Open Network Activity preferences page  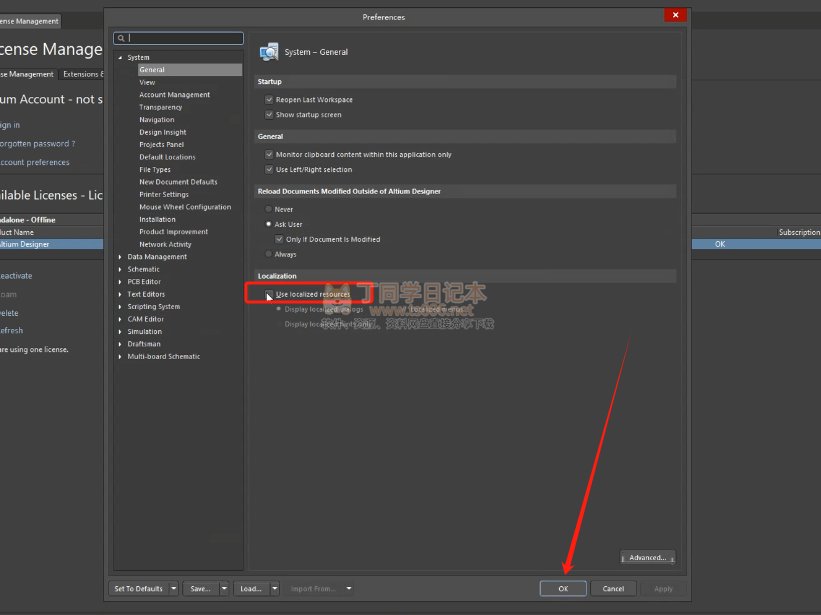point(165,244)
